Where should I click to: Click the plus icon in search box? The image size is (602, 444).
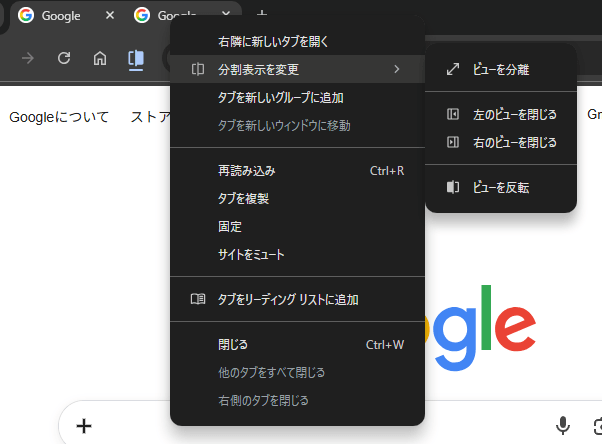[x=84, y=426]
